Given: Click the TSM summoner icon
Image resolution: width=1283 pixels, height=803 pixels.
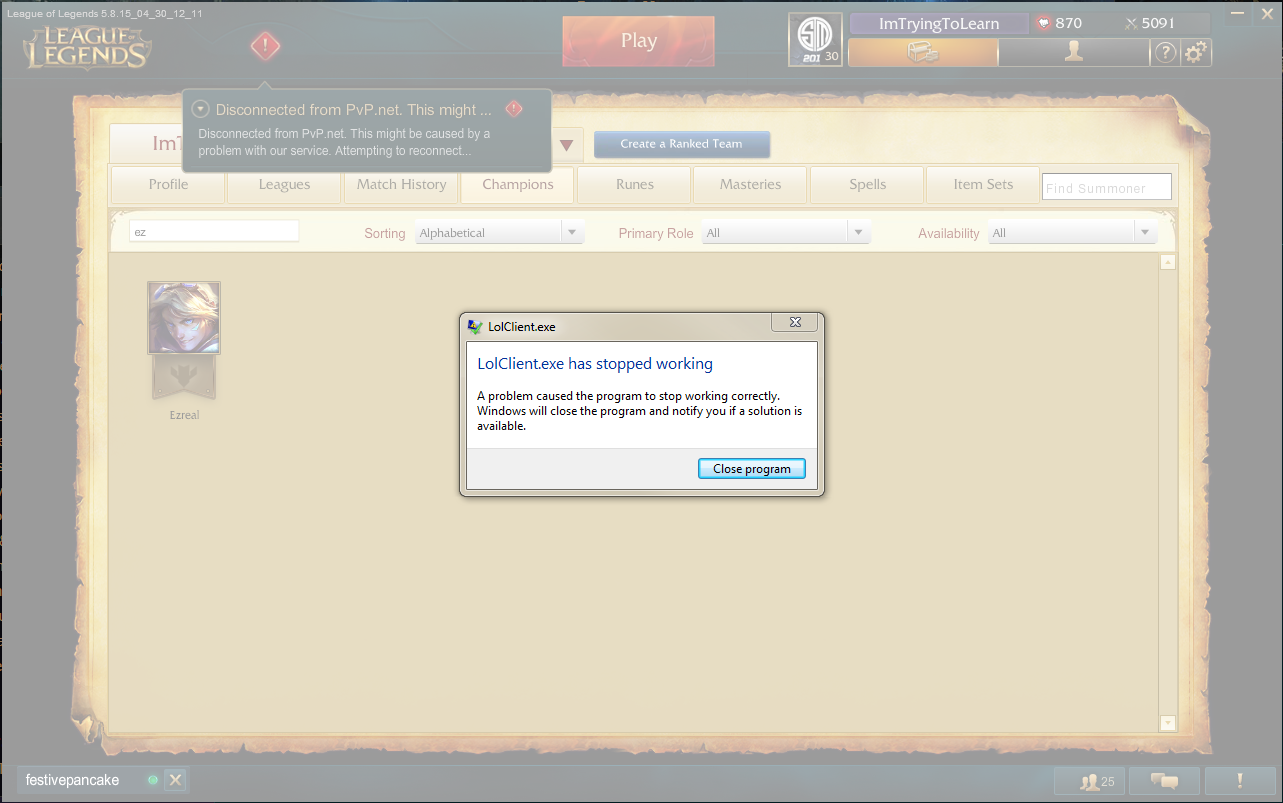Looking at the screenshot, I should [x=815, y=40].
